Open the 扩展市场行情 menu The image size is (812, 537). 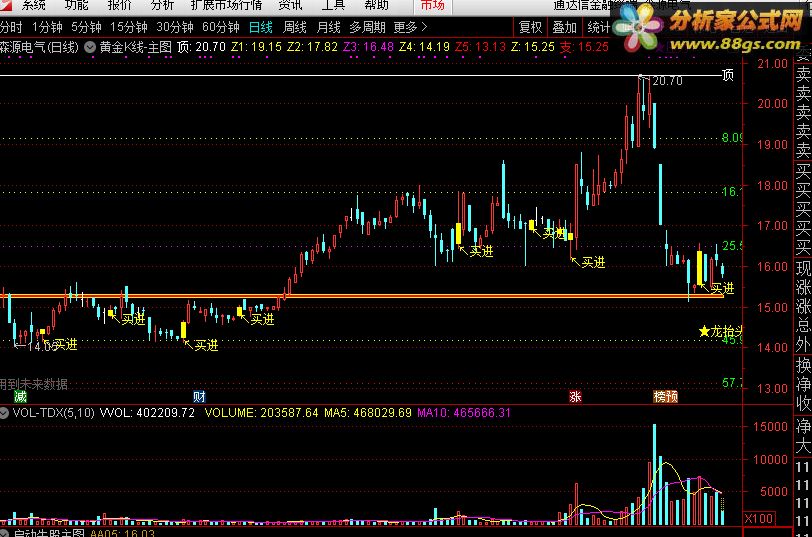[x=226, y=5]
